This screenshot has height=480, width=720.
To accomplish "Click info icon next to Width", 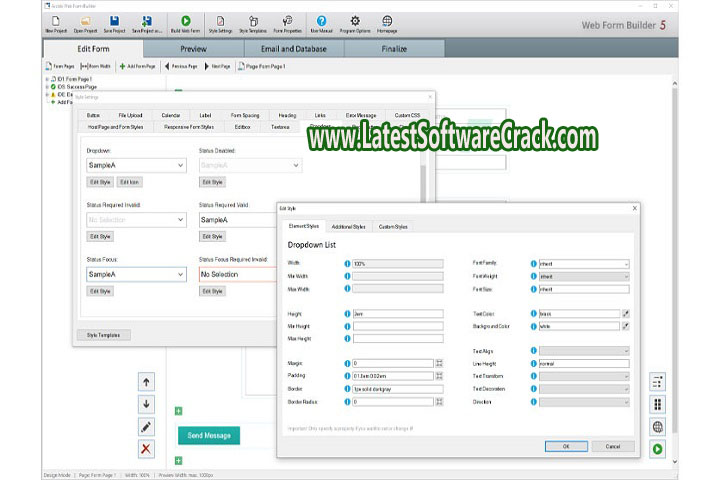I will (x=348, y=263).
